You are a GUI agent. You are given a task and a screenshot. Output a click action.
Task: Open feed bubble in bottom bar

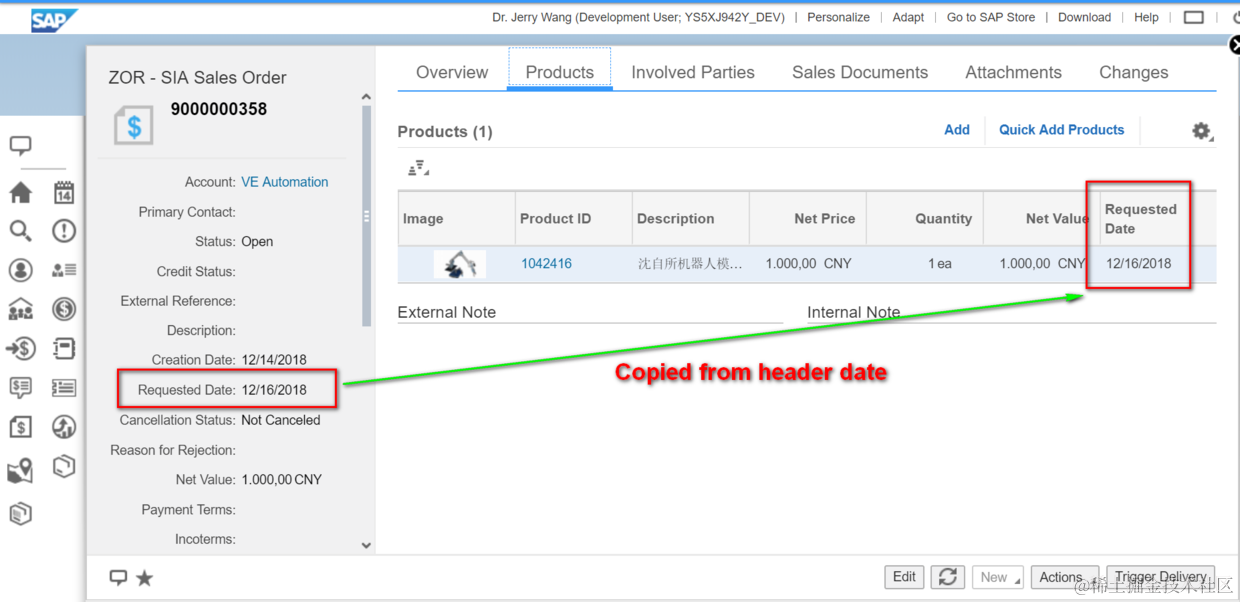tap(118, 577)
